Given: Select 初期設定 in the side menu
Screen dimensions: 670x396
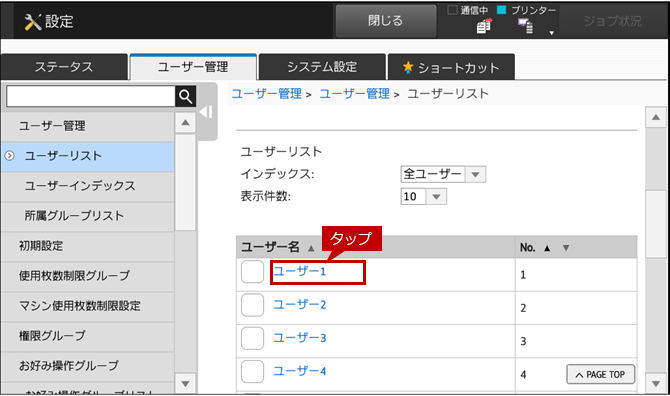Looking at the screenshot, I should pos(88,246).
